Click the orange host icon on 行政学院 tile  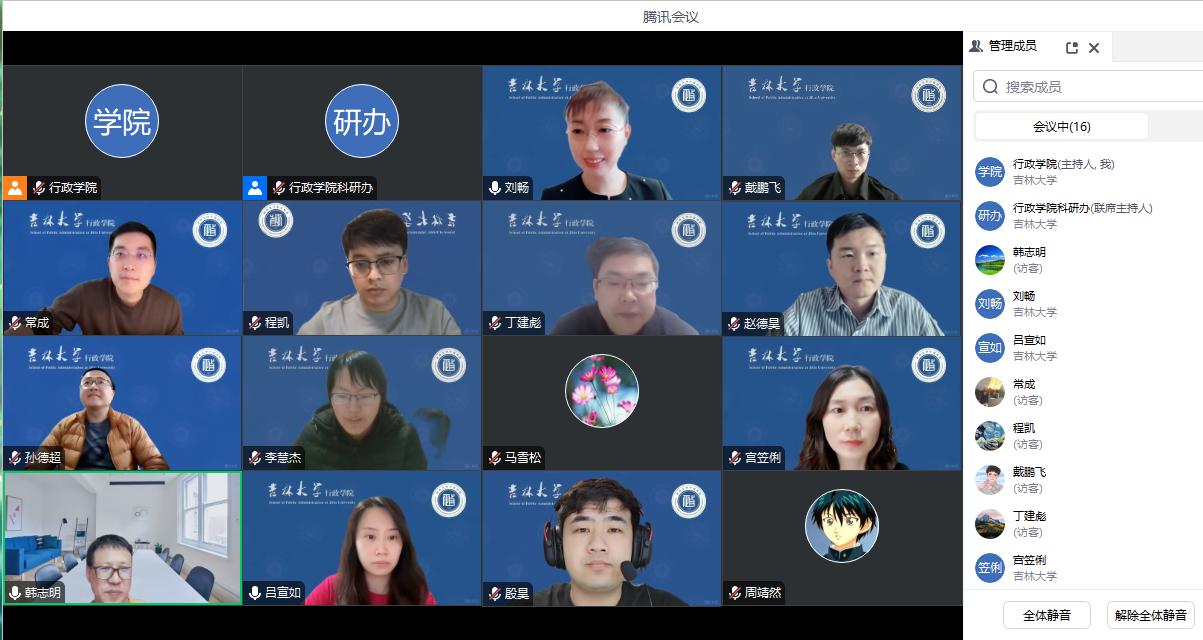pos(15,188)
